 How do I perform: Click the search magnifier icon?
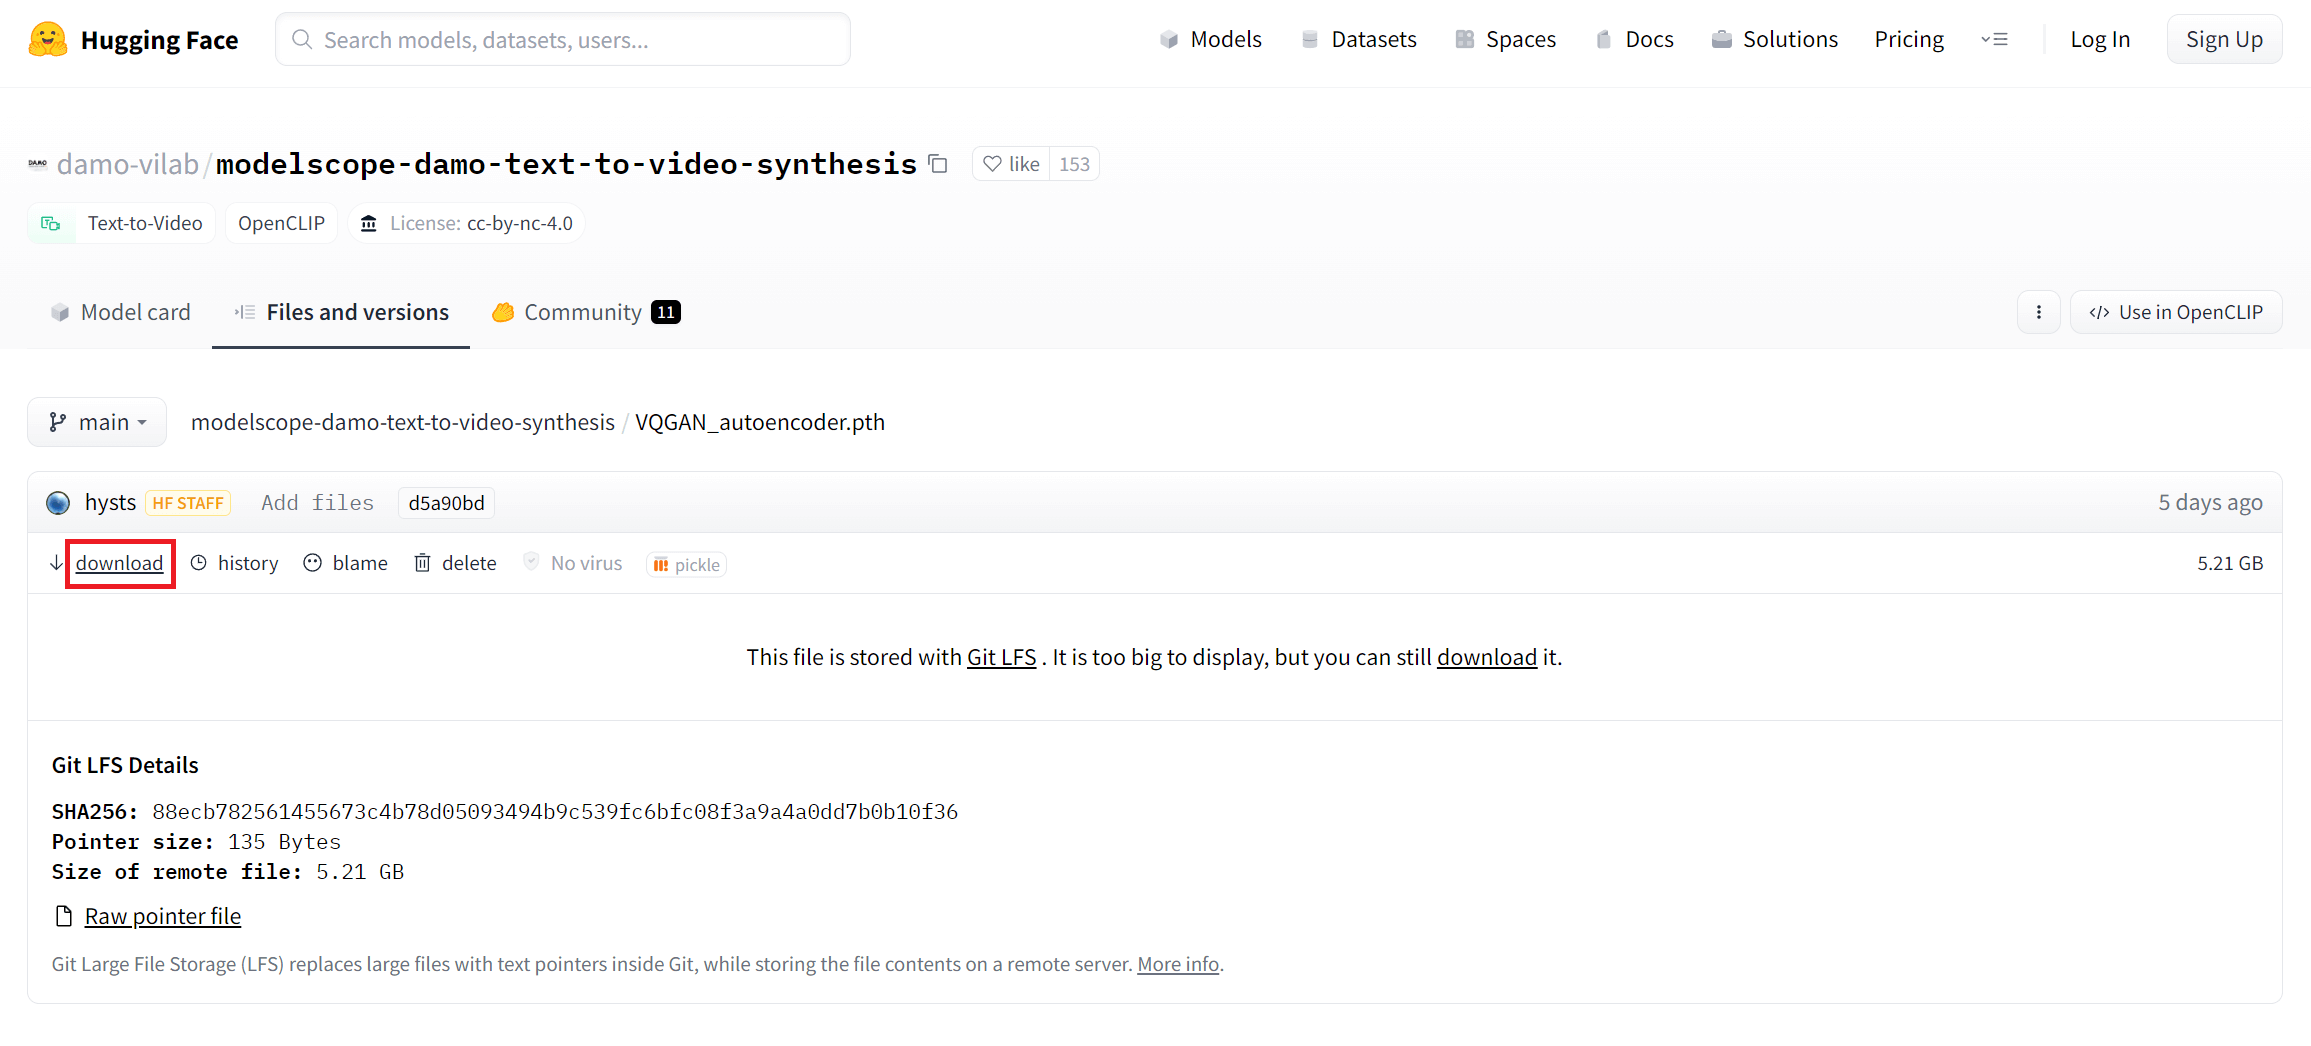301,39
